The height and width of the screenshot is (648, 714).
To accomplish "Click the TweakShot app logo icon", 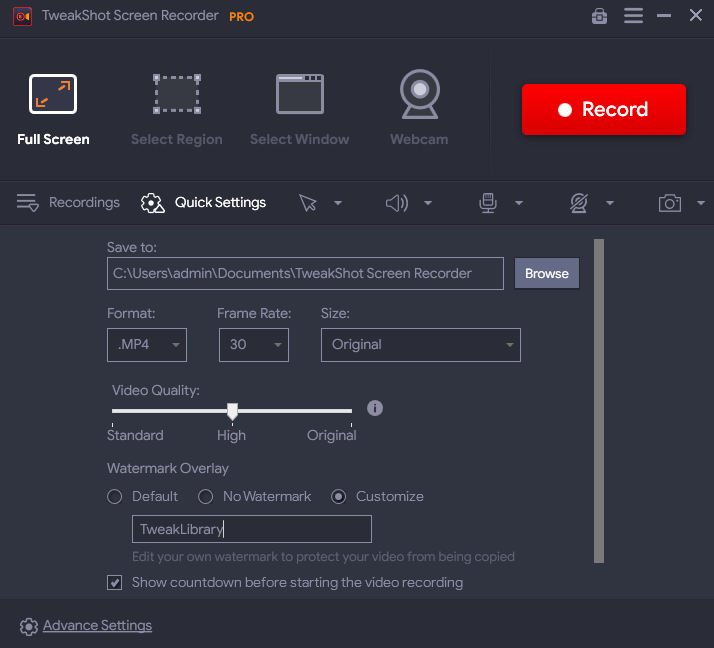I will [x=22, y=17].
